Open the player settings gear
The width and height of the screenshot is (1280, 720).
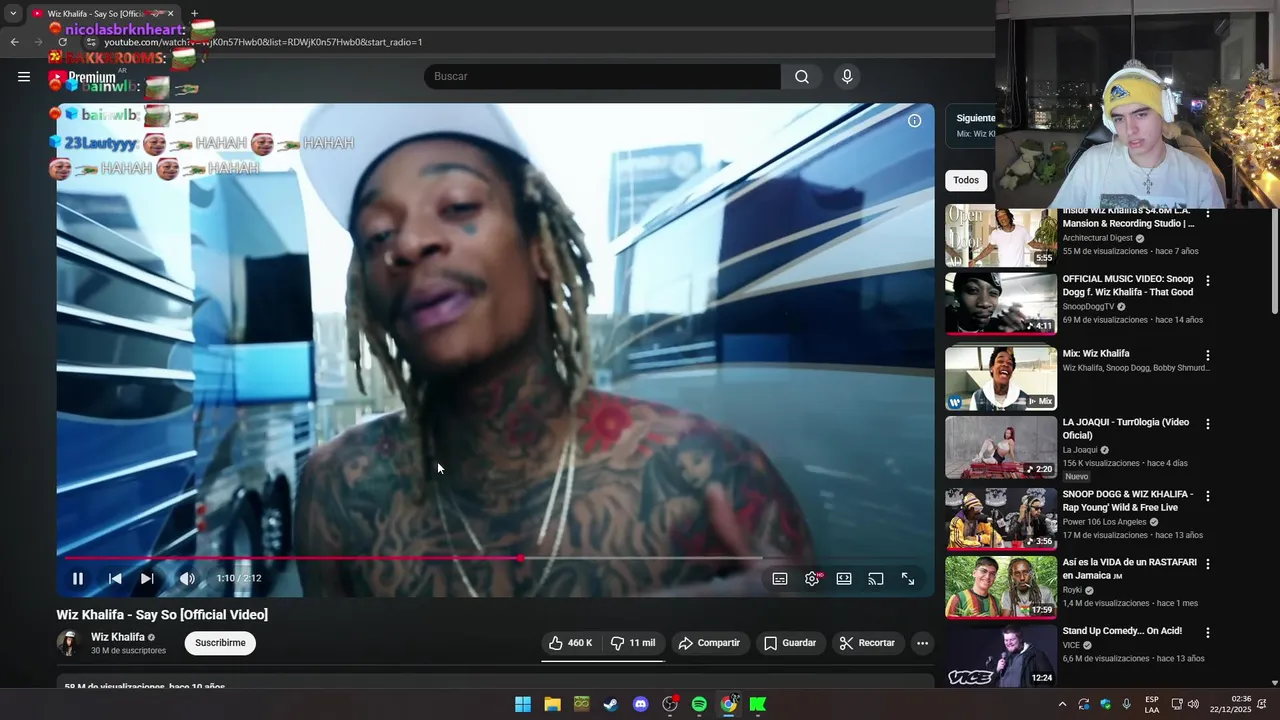pos(812,578)
